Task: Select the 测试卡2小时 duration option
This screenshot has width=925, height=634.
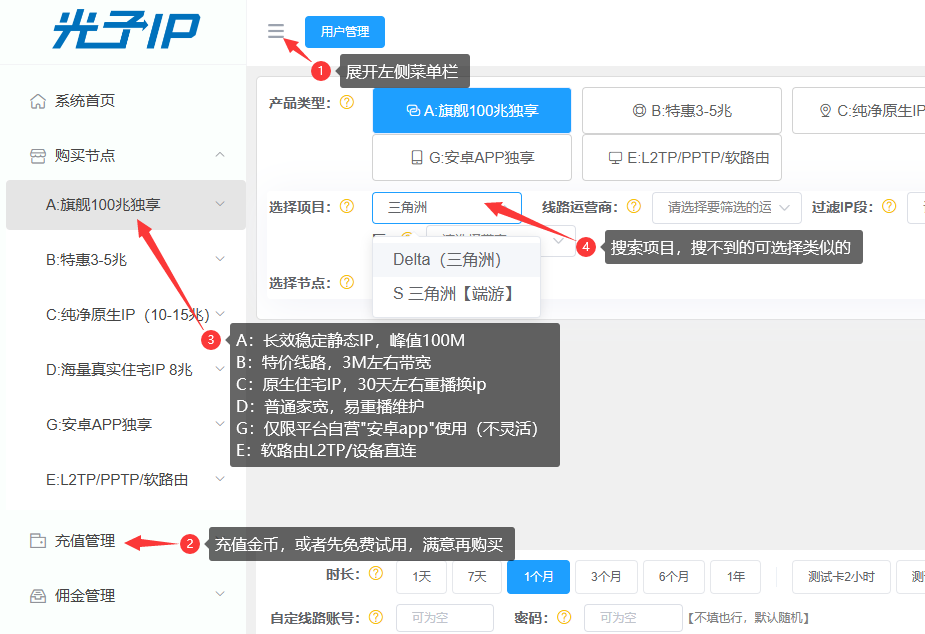Action: click(839, 576)
